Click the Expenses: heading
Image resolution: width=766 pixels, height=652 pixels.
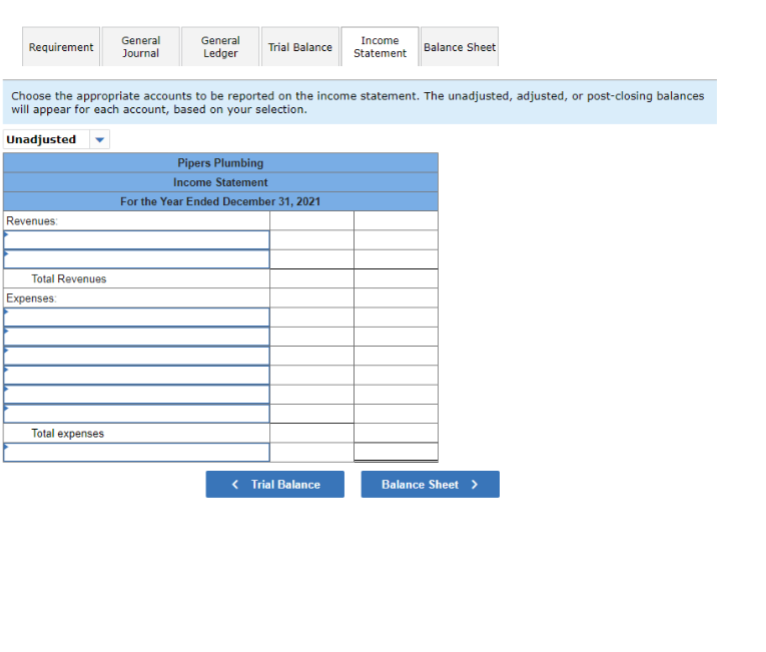(x=31, y=298)
